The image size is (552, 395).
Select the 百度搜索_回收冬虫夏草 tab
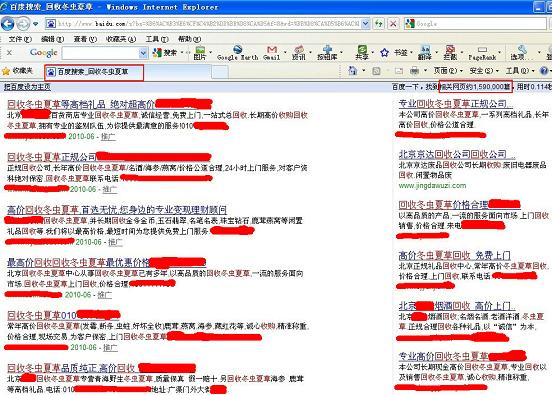[x=94, y=72]
